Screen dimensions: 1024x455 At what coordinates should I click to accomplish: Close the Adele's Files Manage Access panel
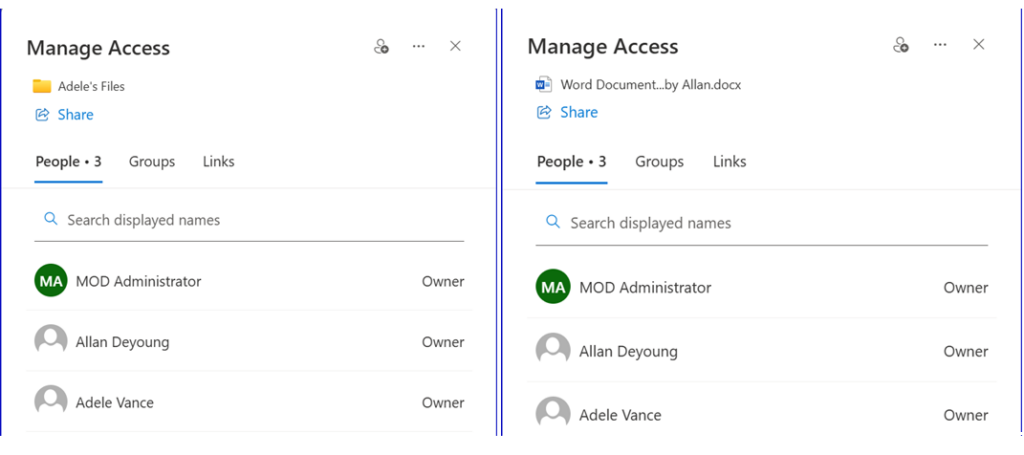coord(456,47)
